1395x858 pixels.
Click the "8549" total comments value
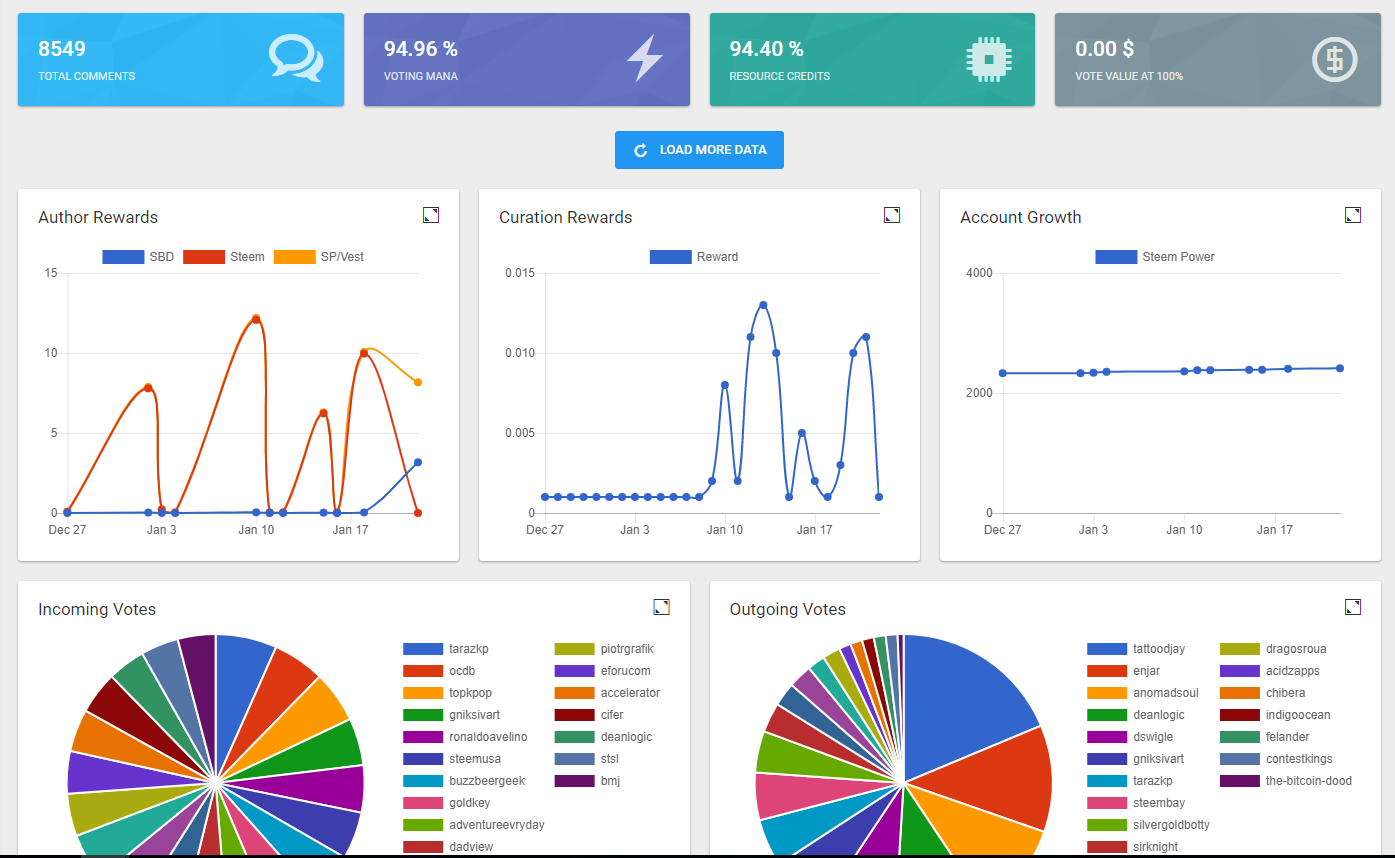(62, 49)
